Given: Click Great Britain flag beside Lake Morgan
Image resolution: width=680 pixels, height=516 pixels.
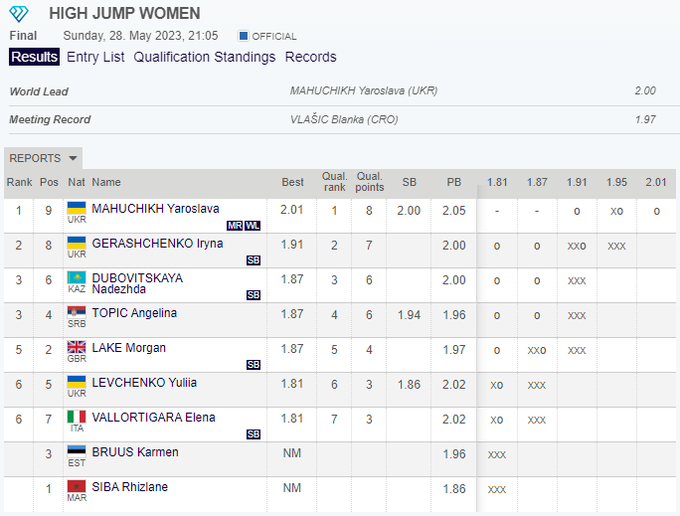Looking at the screenshot, I should 76,348.
